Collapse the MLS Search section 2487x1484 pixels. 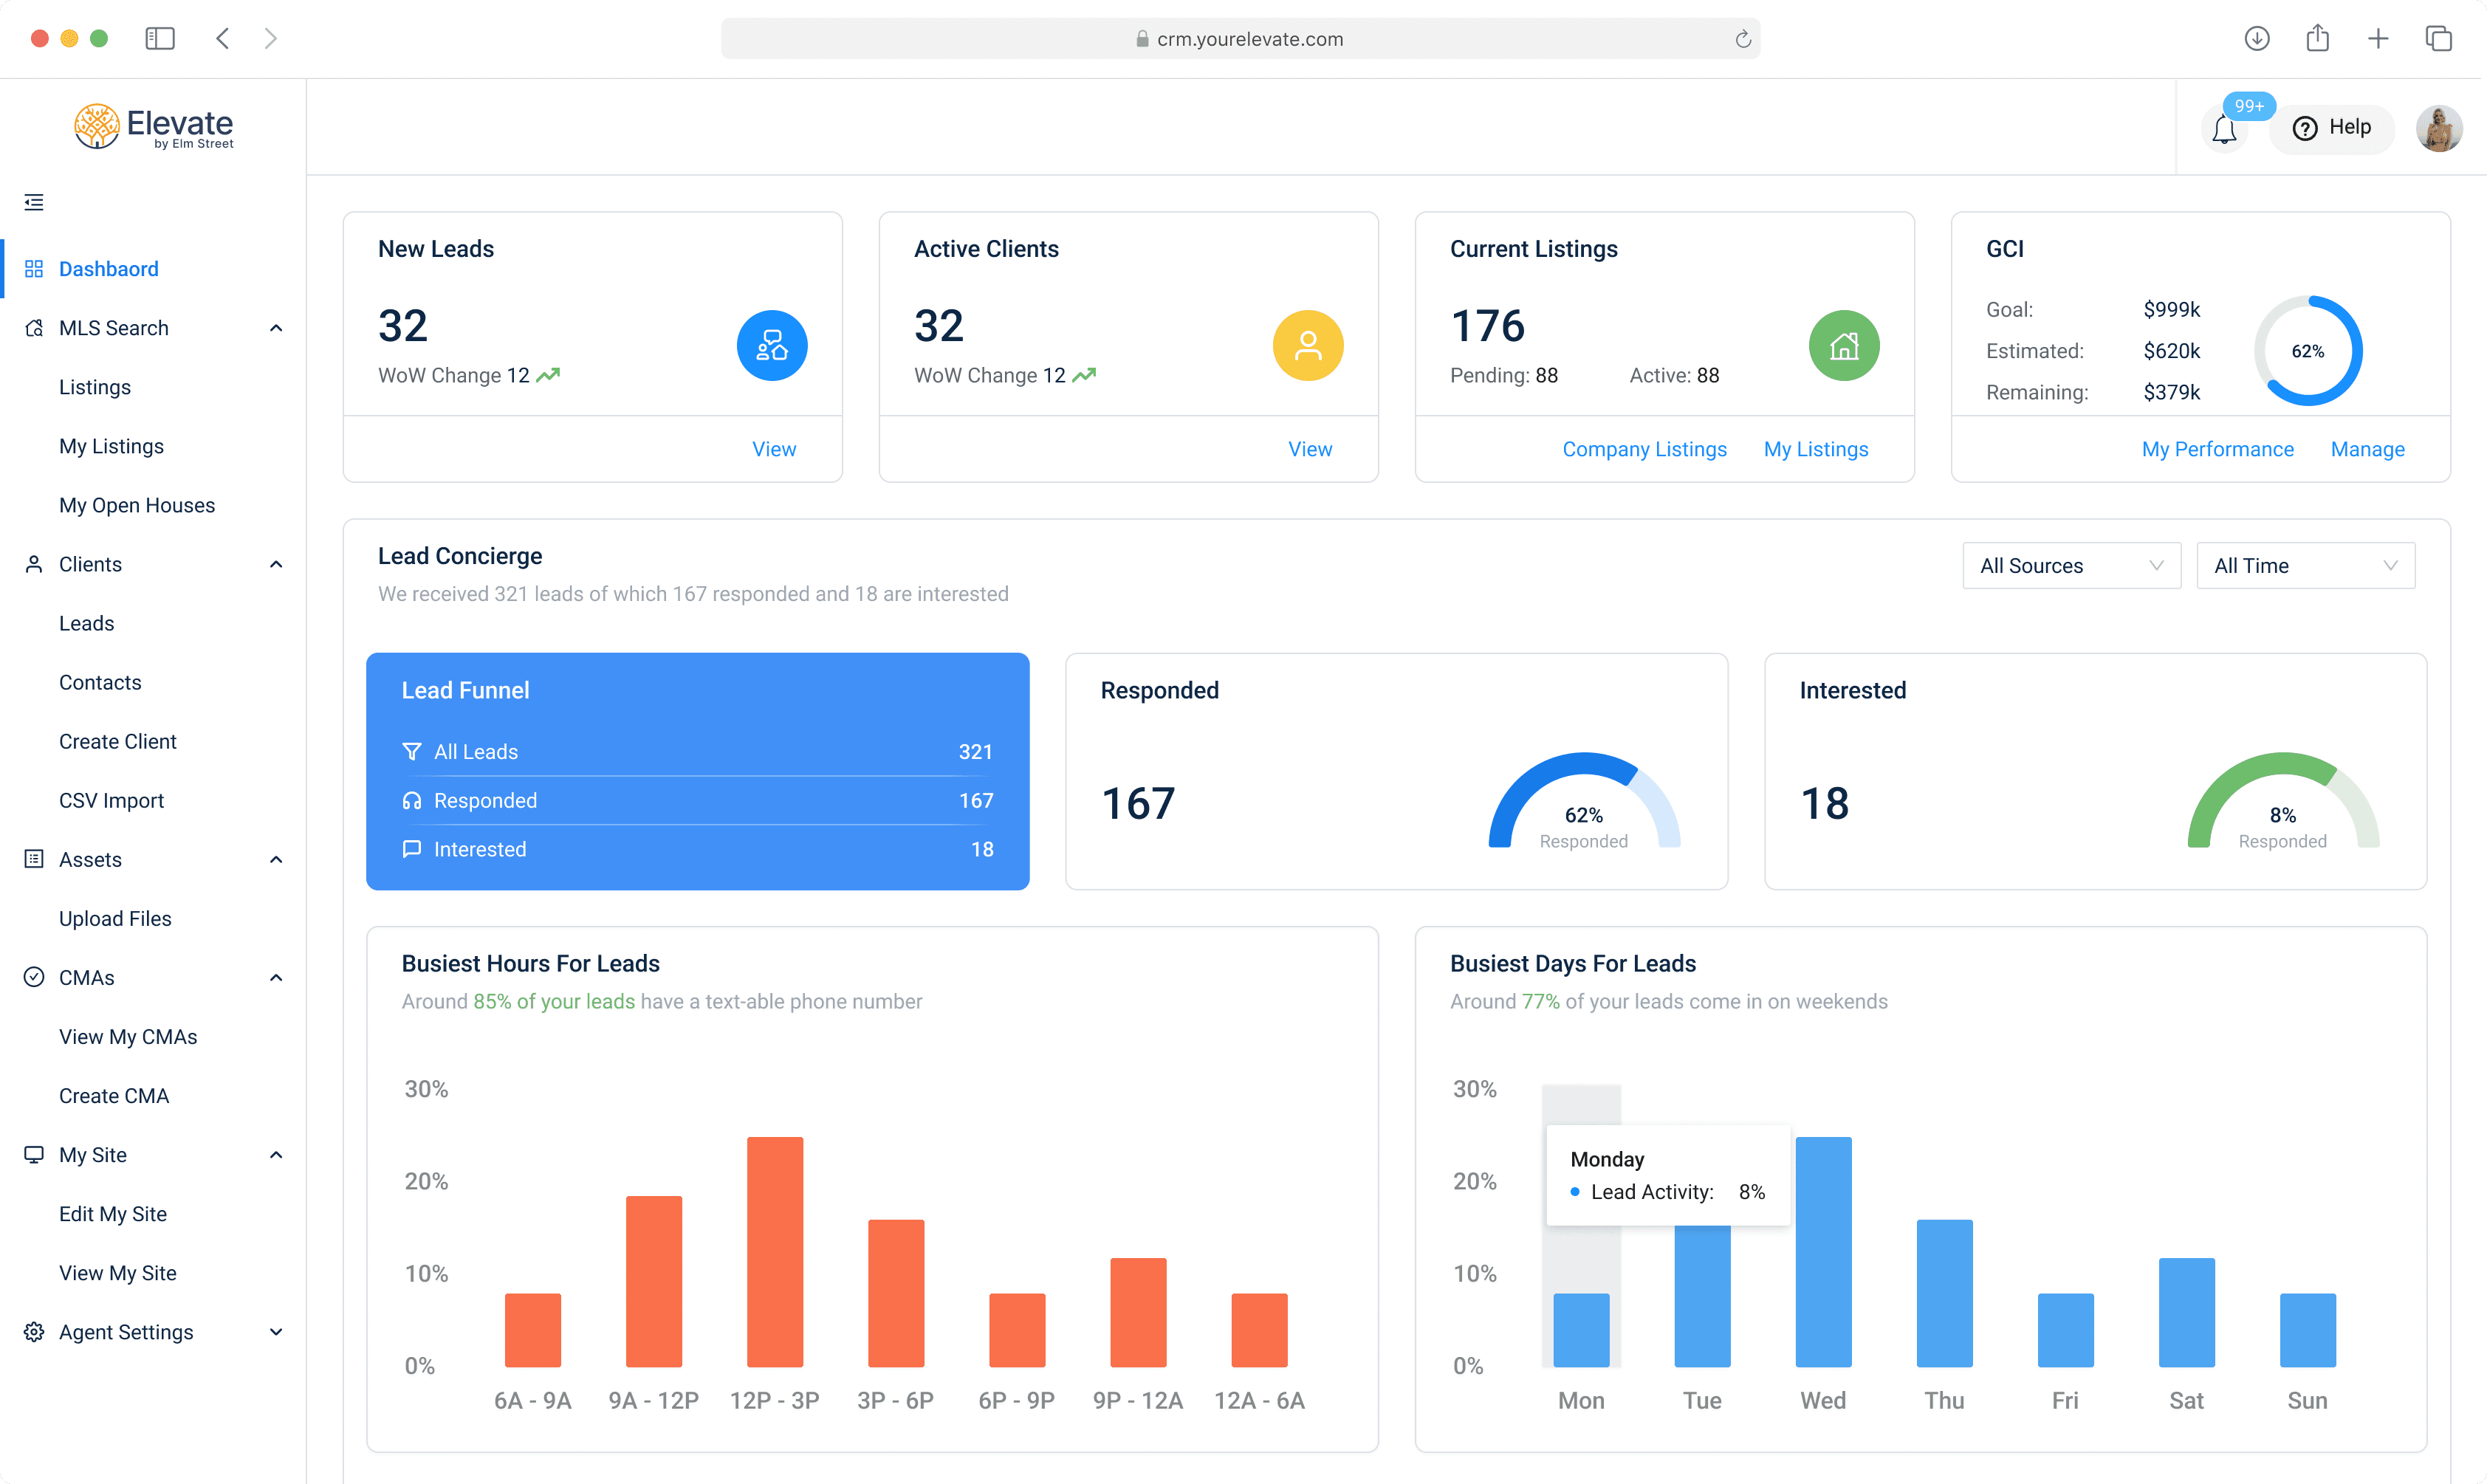coord(276,328)
